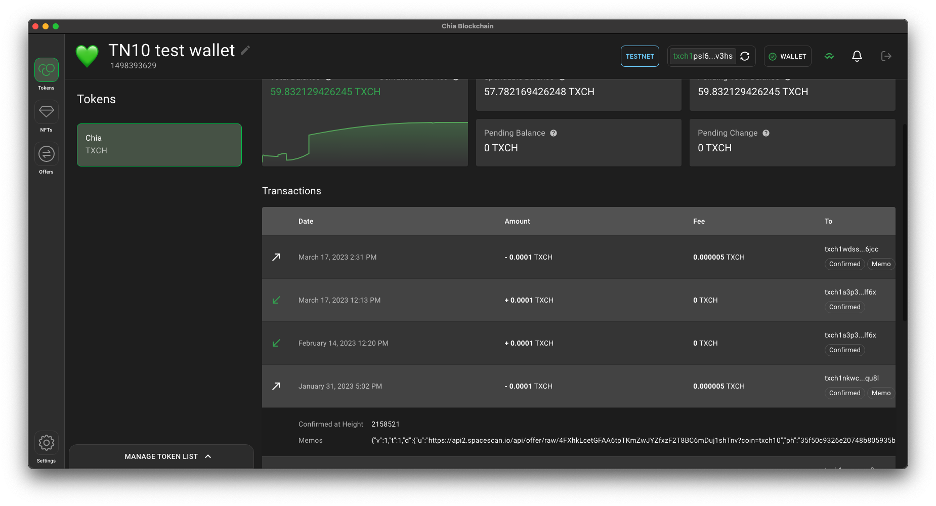The height and width of the screenshot is (506, 936).
Task: Click Confirmed badge on March 17 2:31 PM transaction
Action: pyautogui.click(x=844, y=264)
